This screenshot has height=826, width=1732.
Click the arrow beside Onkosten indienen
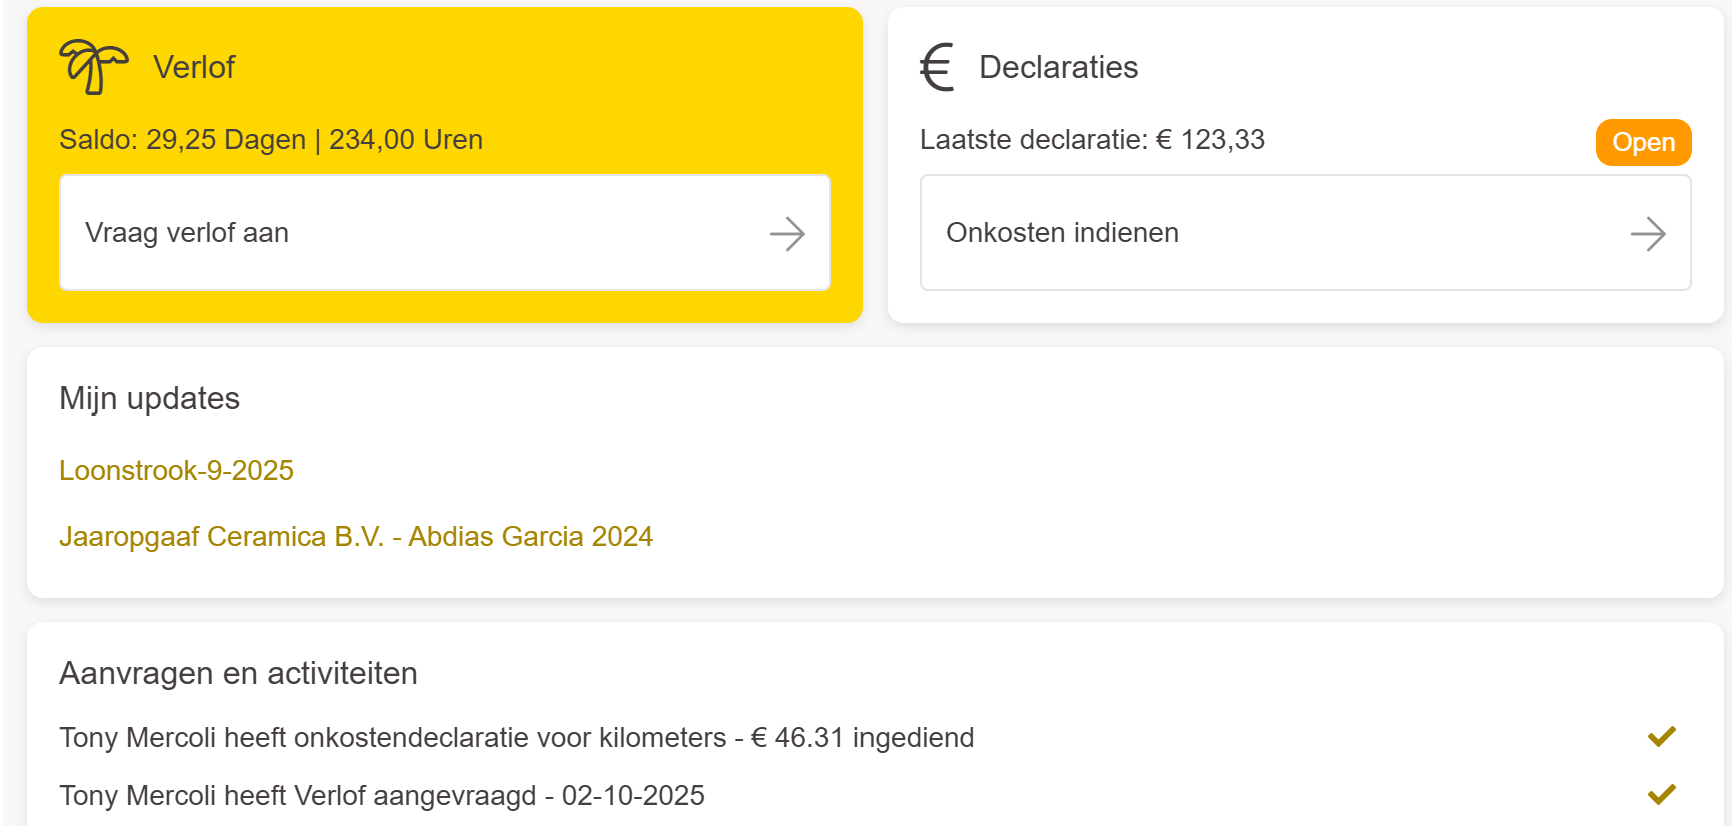tap(1648, 234)
